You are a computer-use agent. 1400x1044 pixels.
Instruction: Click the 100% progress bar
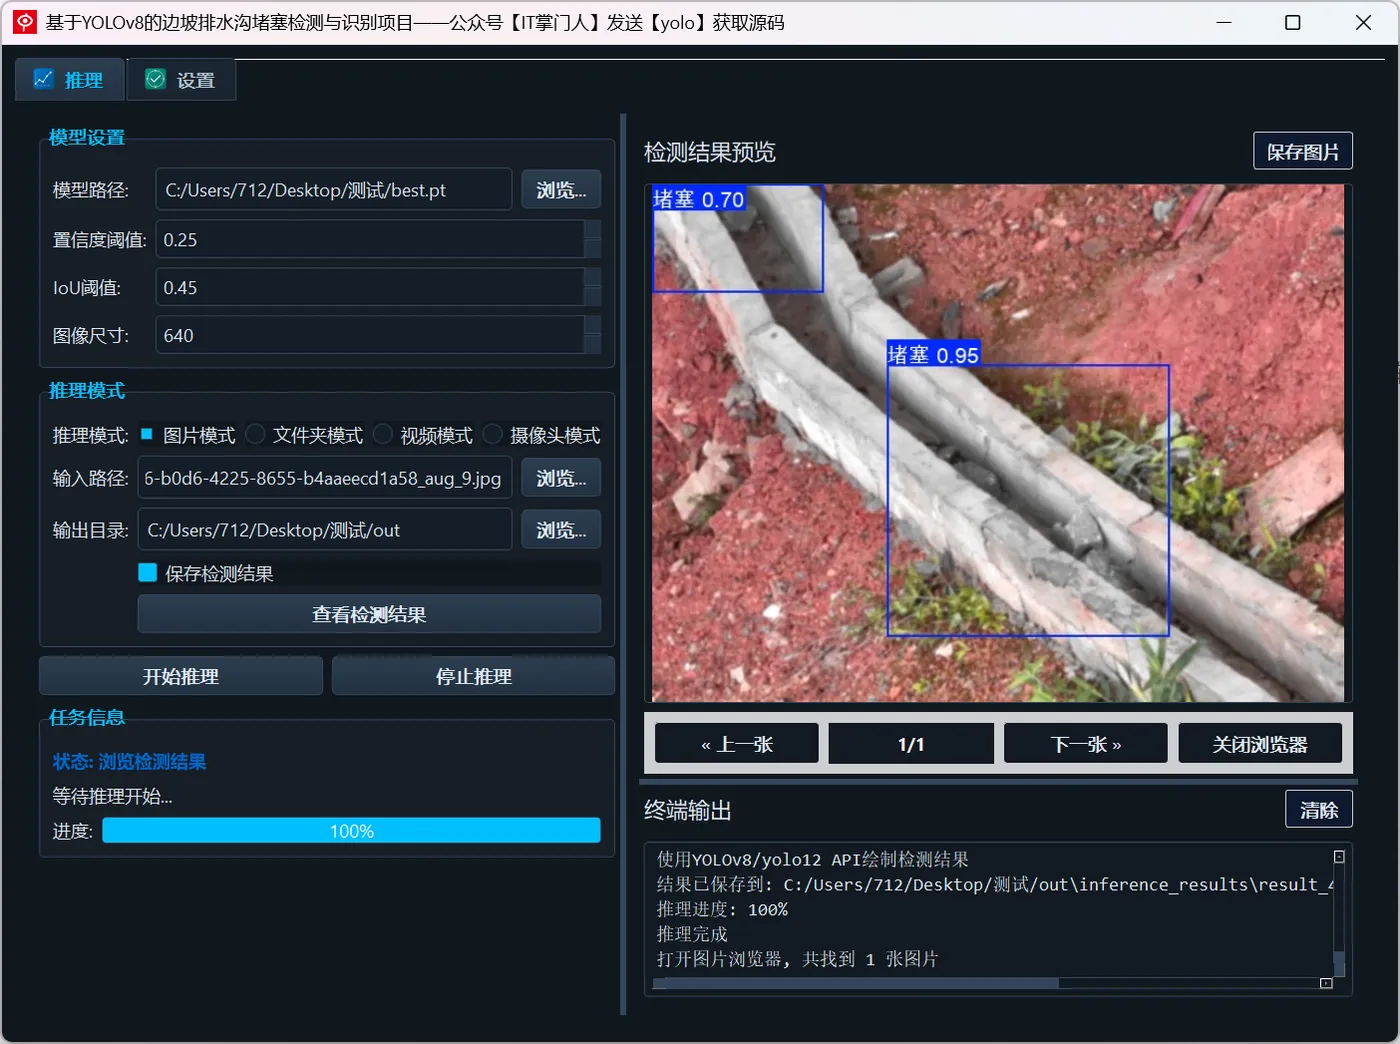pos(351,830)
